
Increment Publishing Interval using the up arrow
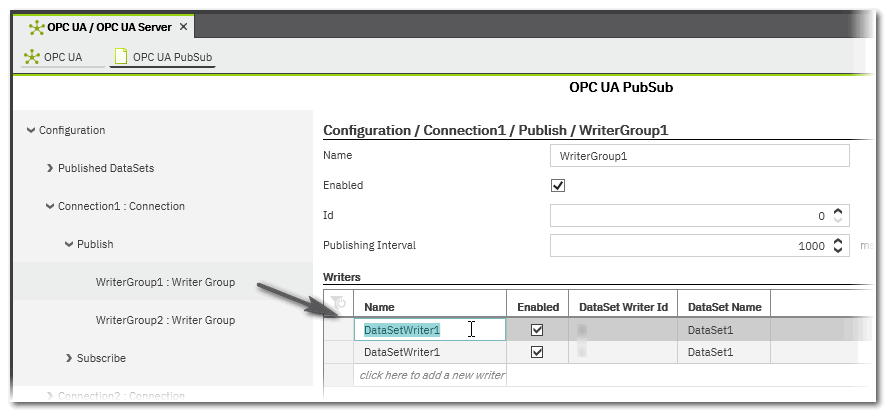click(x=839, y=241)
